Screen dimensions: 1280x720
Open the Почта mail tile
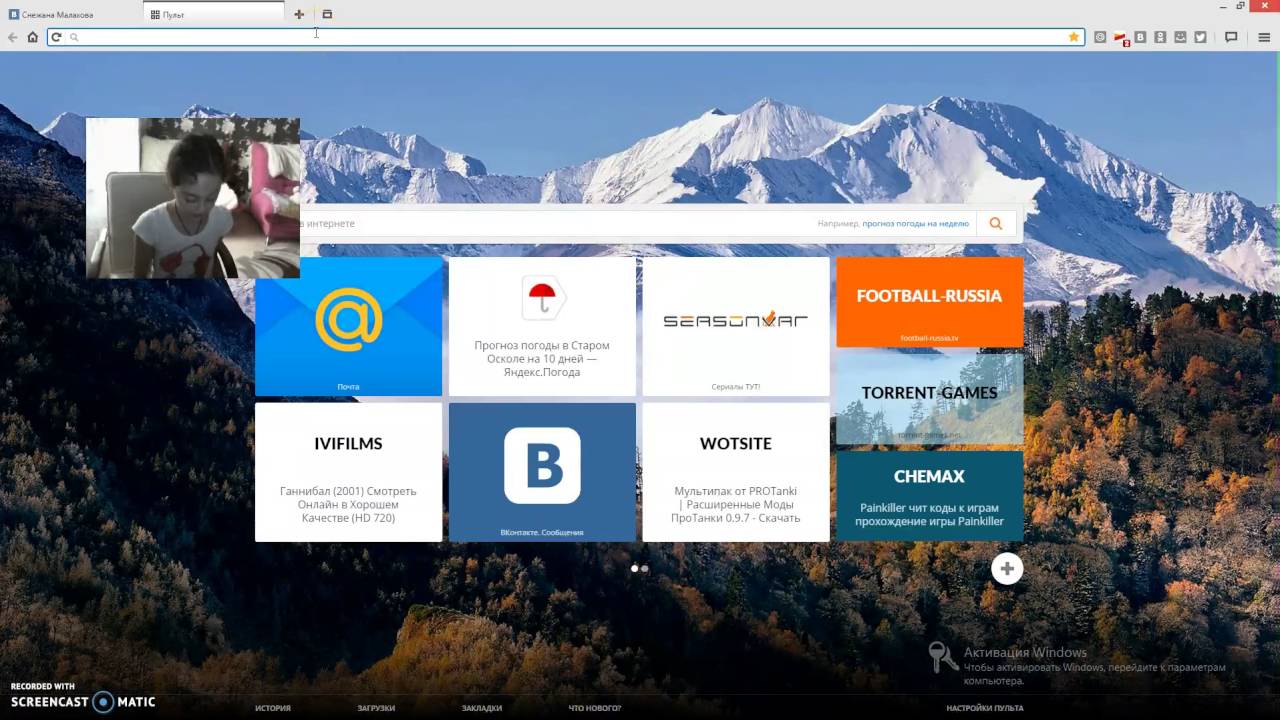coord(348,327)
